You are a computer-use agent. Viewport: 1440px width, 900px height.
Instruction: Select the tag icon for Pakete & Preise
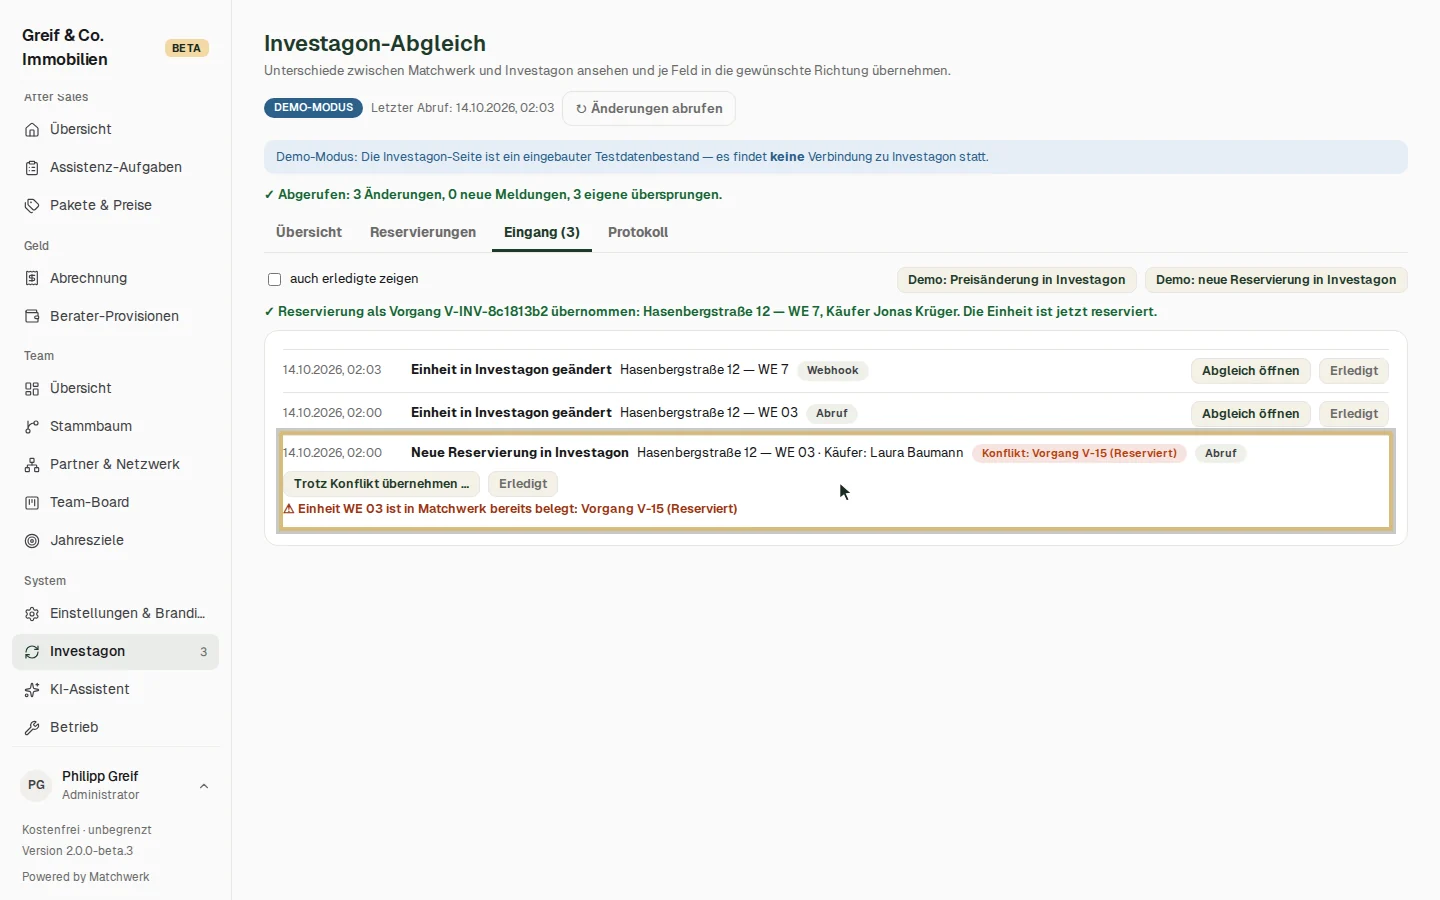click(32, 206)
